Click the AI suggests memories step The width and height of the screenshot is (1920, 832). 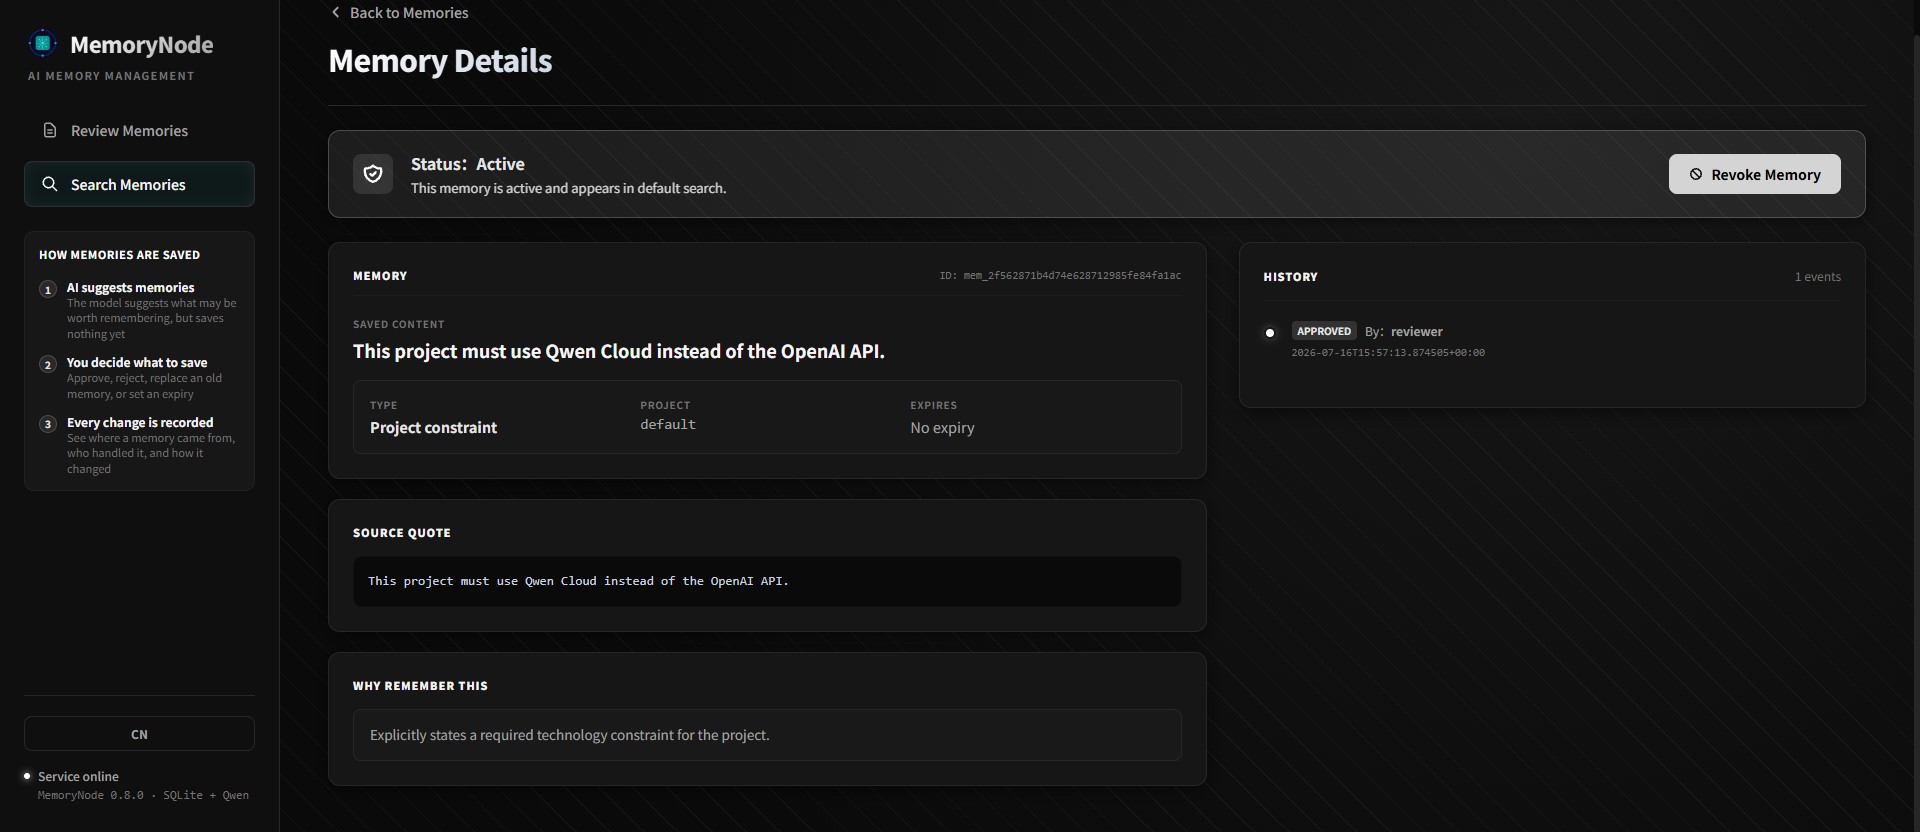click(x=131, y=287)
